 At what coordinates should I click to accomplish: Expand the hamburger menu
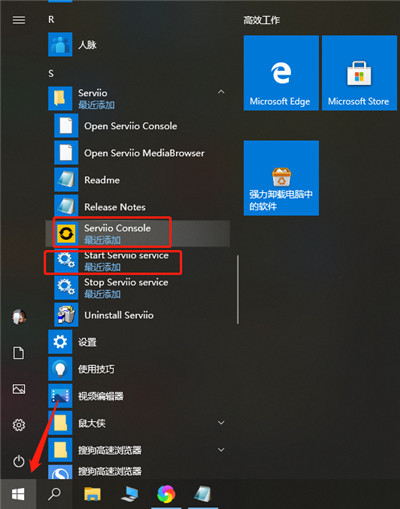pyautogui.click(x=19, y=20)
